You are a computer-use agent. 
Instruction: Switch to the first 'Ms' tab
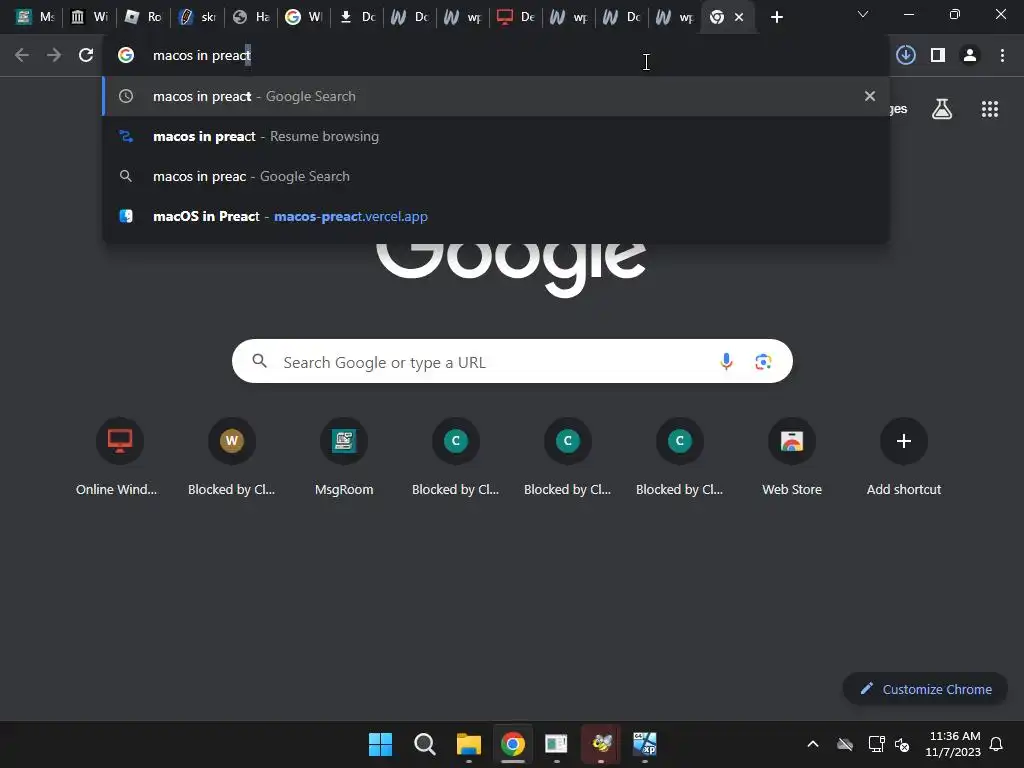[36, 17]
